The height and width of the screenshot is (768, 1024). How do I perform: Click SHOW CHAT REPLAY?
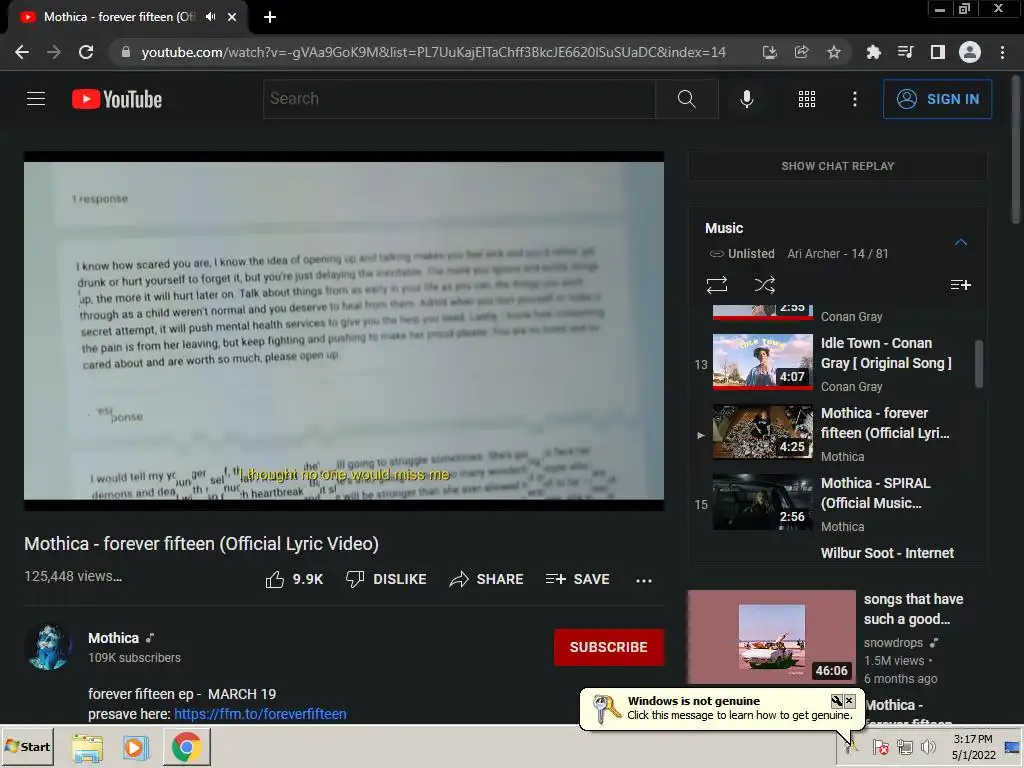click(838, 166)
